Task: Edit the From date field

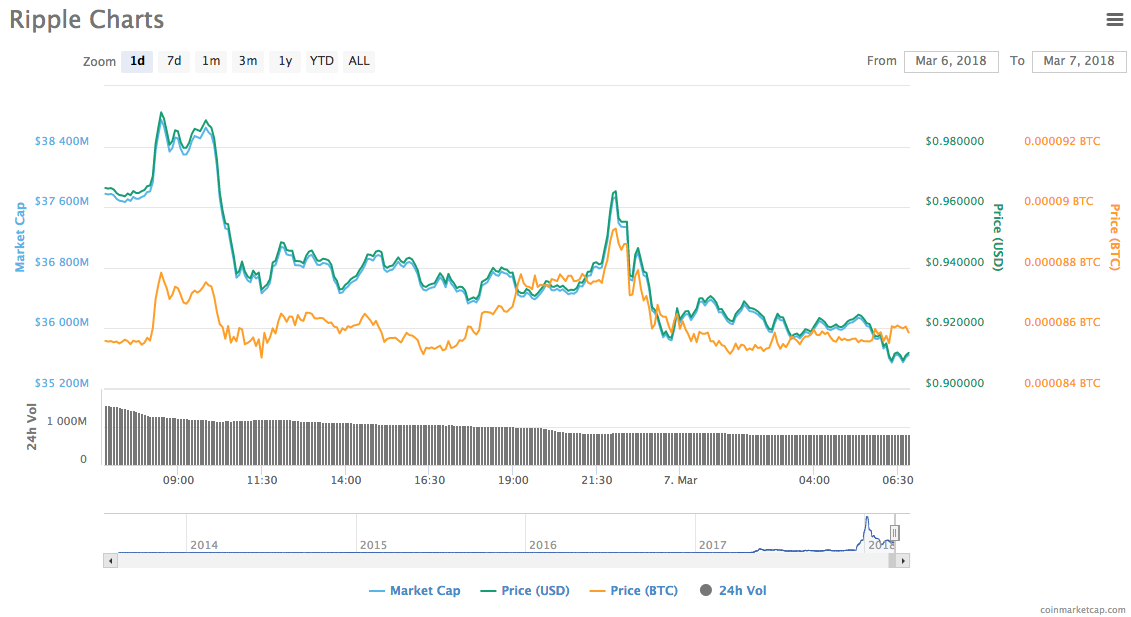Action: [x=951, y=61]
